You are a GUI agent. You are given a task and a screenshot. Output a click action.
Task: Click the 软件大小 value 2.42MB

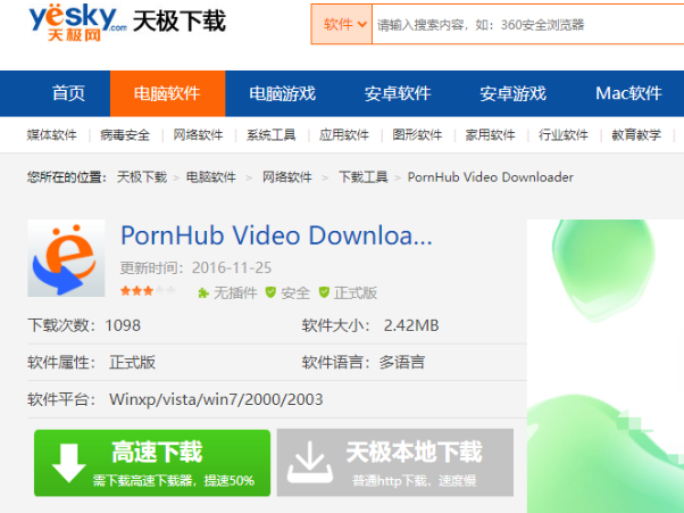pyautogui.click(x=411, y=325)
